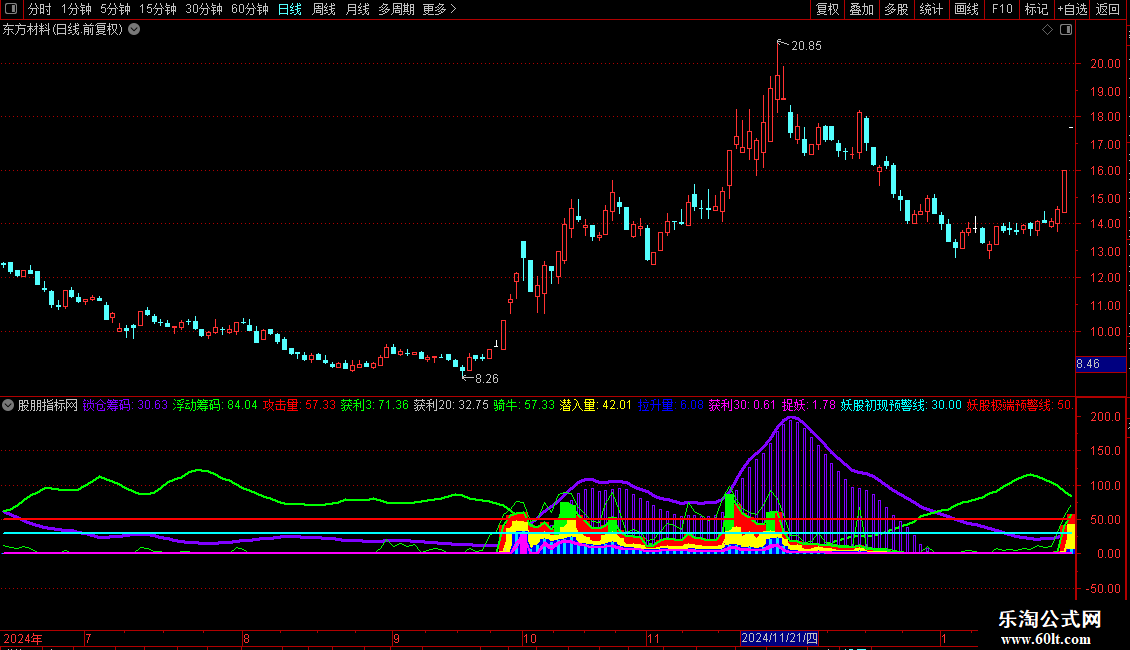Click the month 8 marker on time axis

[x=246, y=638]
